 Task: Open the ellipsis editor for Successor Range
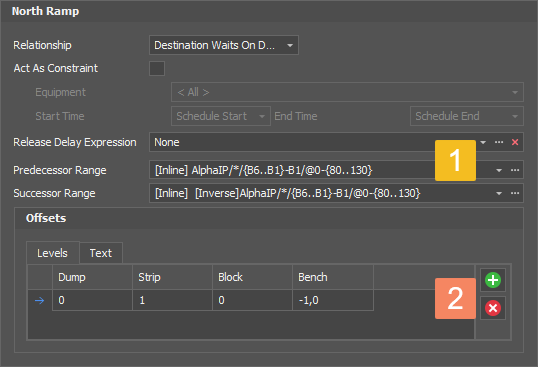click(515, 193)
